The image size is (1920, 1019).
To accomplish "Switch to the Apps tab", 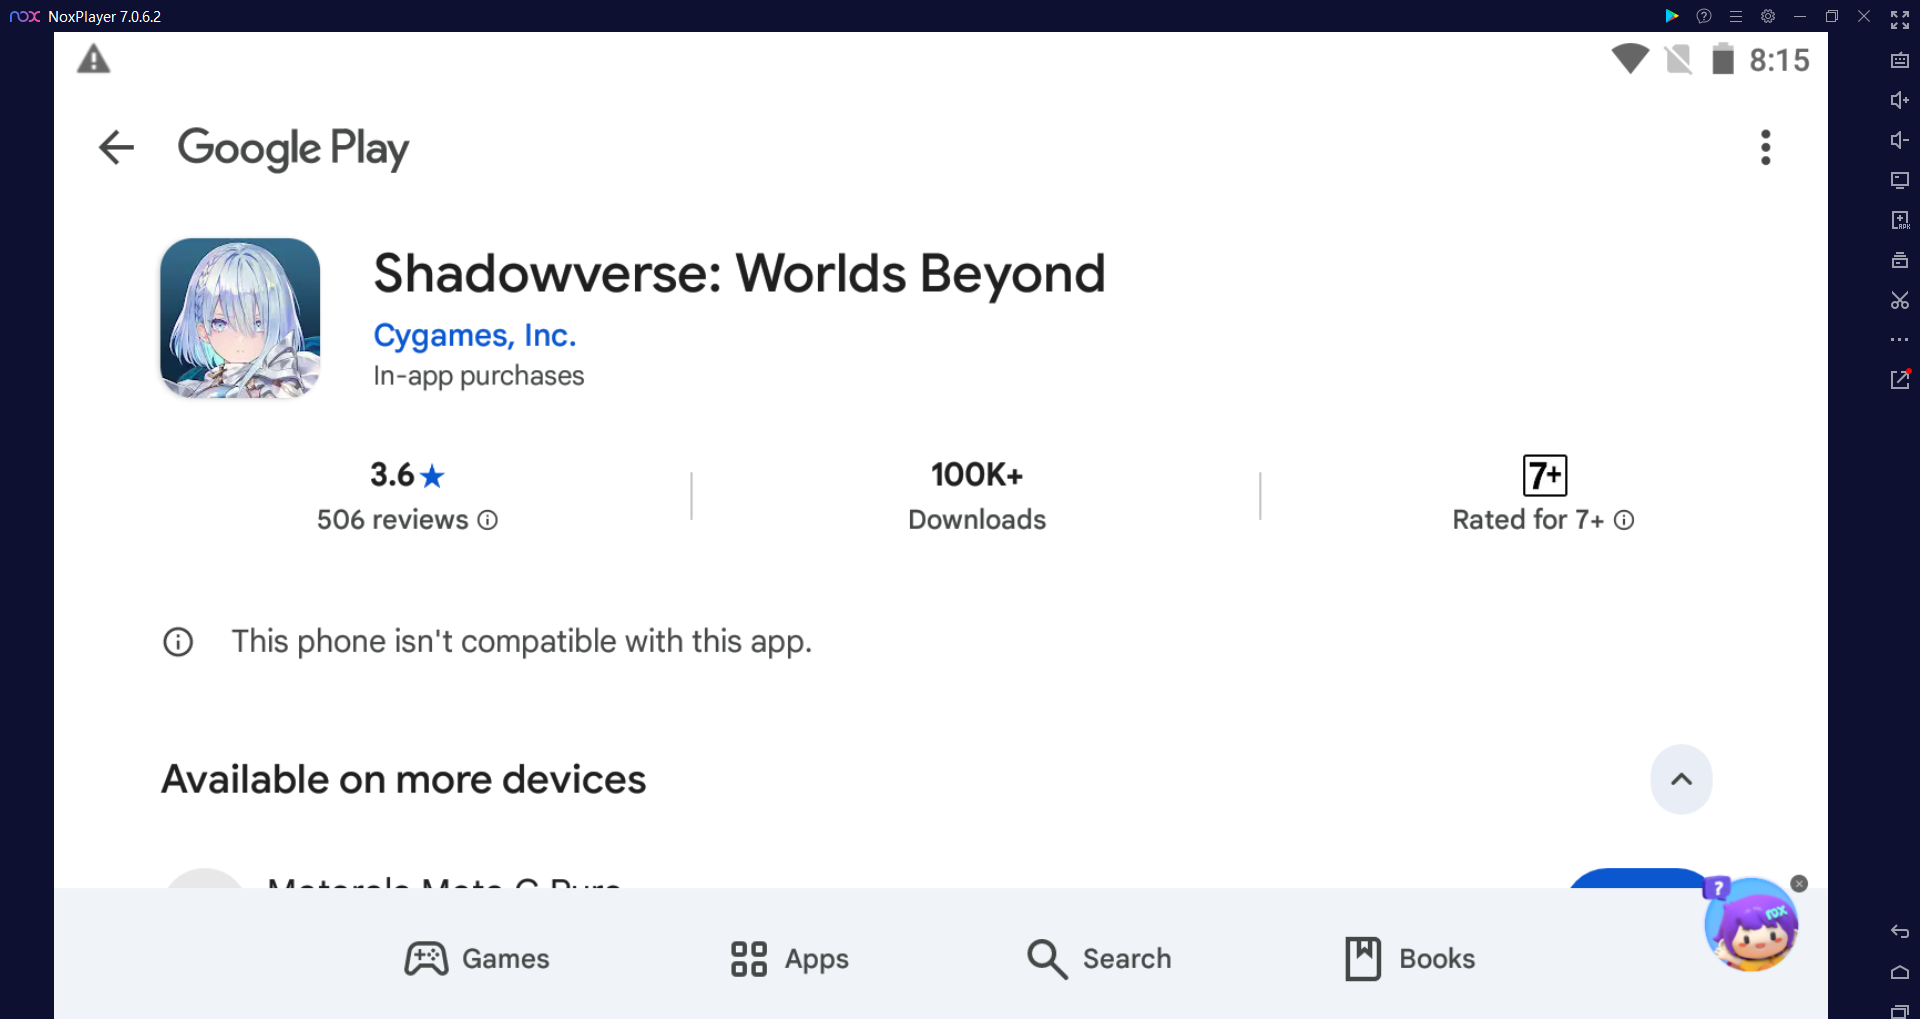I will pos(789,958).
